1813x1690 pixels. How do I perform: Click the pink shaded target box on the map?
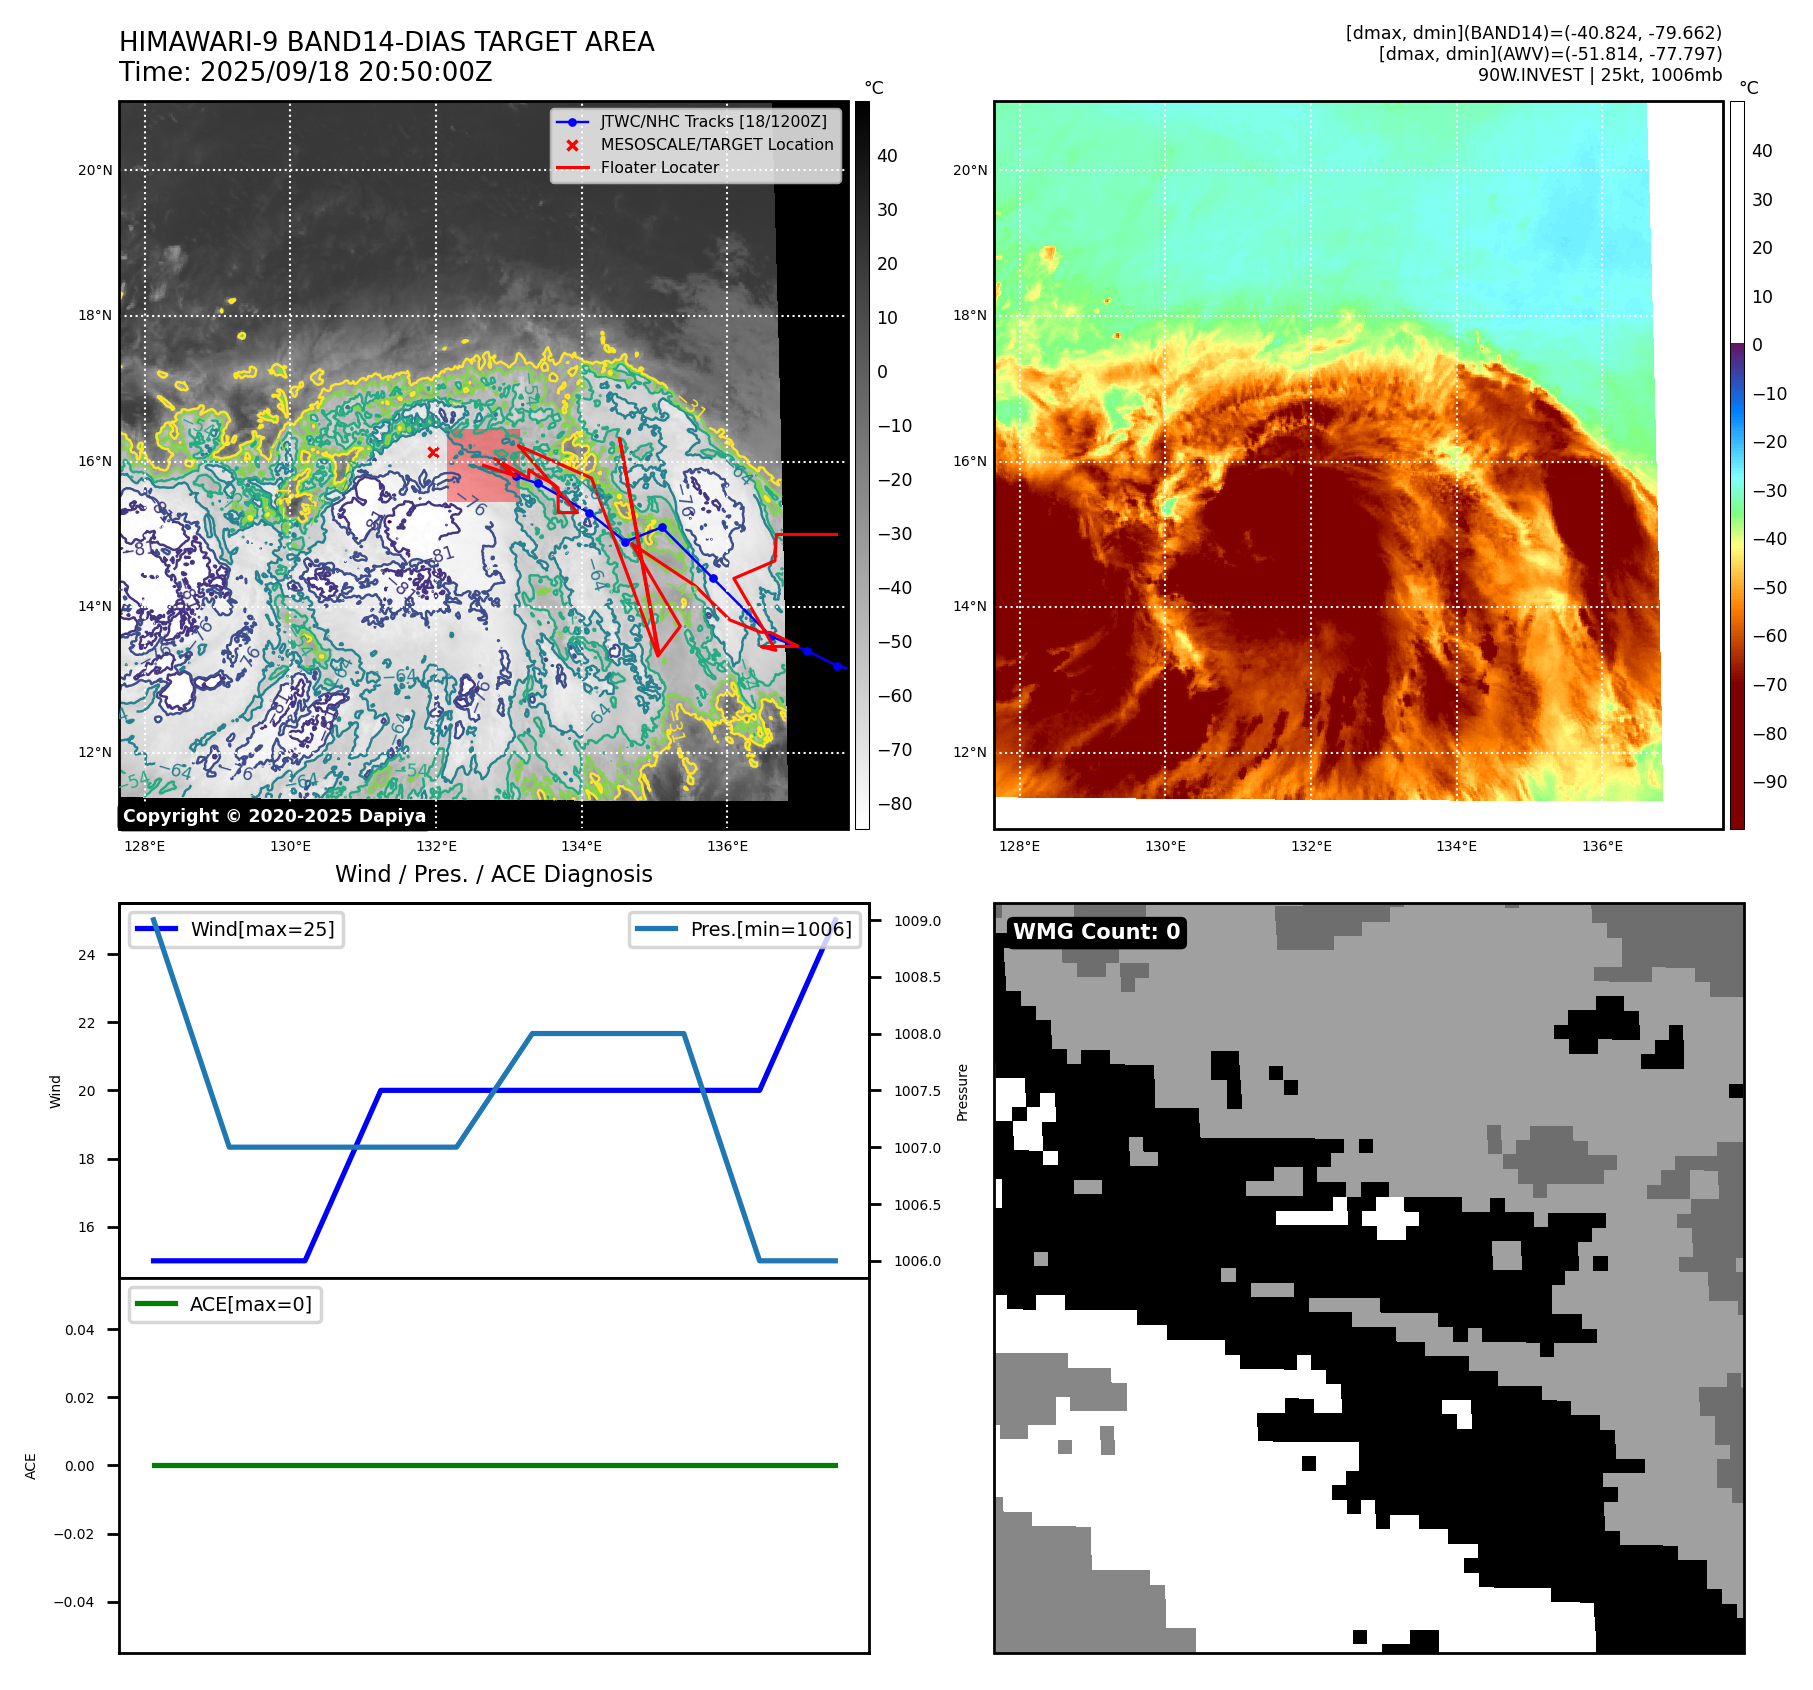(x=484, y=465)
